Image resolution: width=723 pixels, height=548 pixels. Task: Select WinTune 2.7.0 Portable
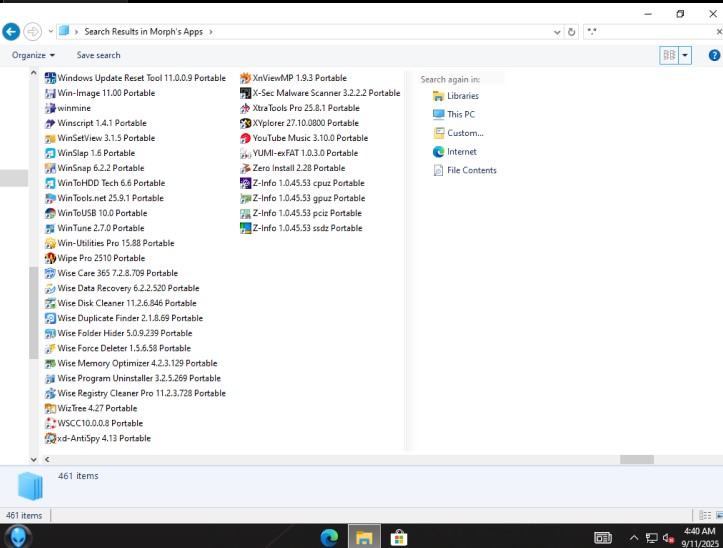click(95, 228)
